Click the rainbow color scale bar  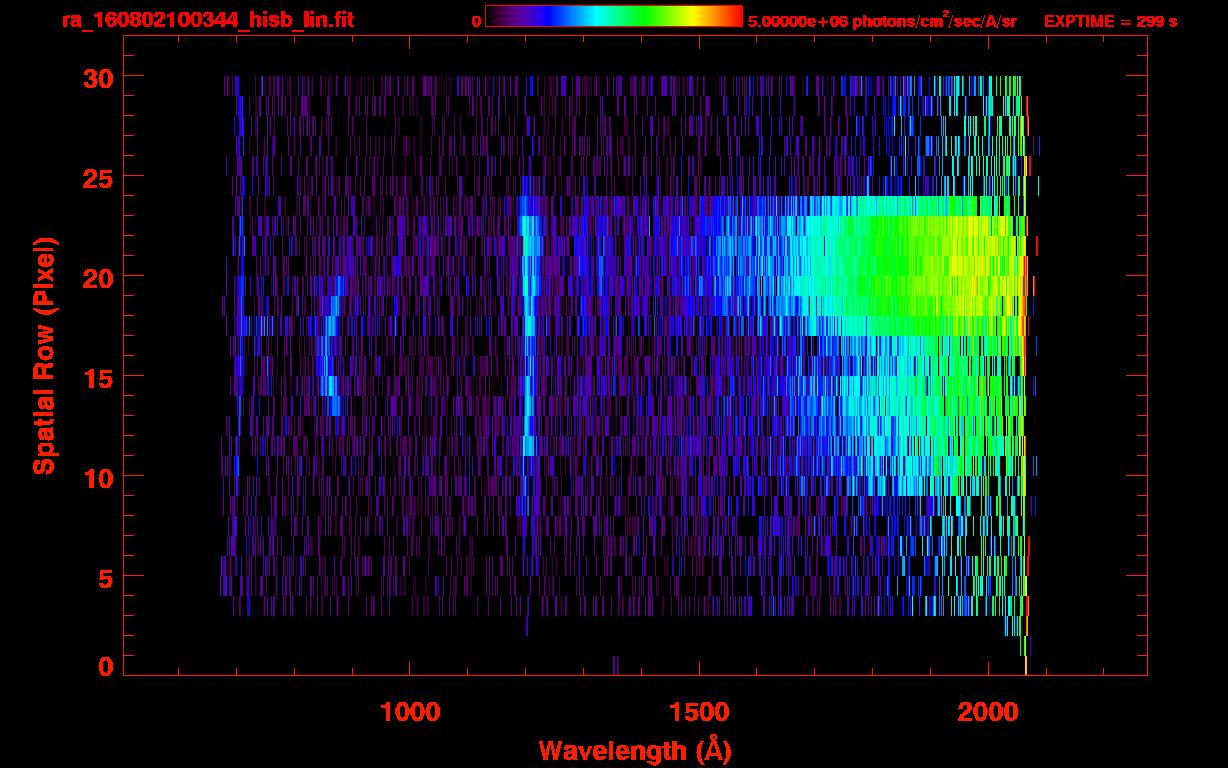[614, 16]
